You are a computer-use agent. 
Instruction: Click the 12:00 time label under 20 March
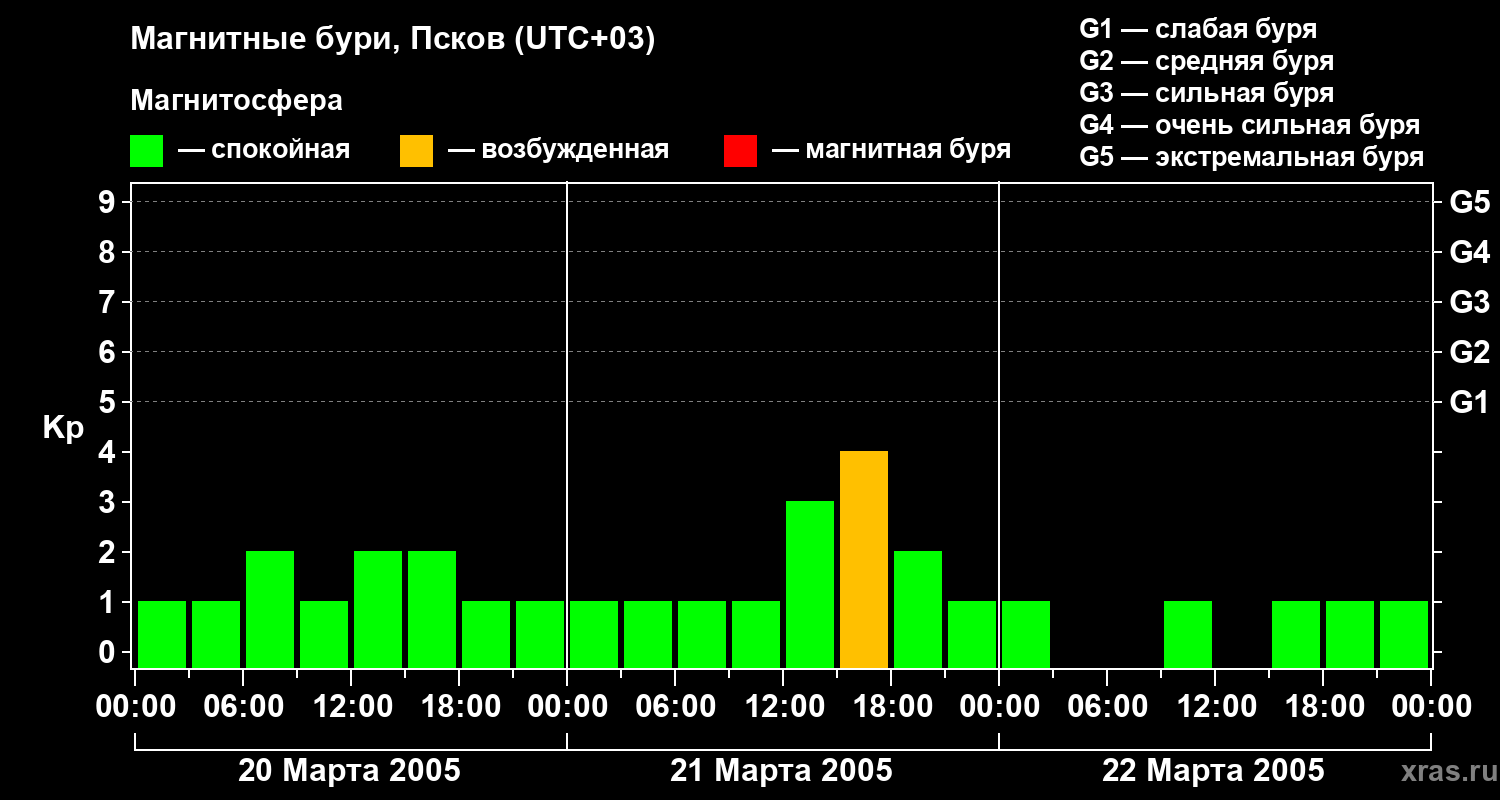point(351,707)
